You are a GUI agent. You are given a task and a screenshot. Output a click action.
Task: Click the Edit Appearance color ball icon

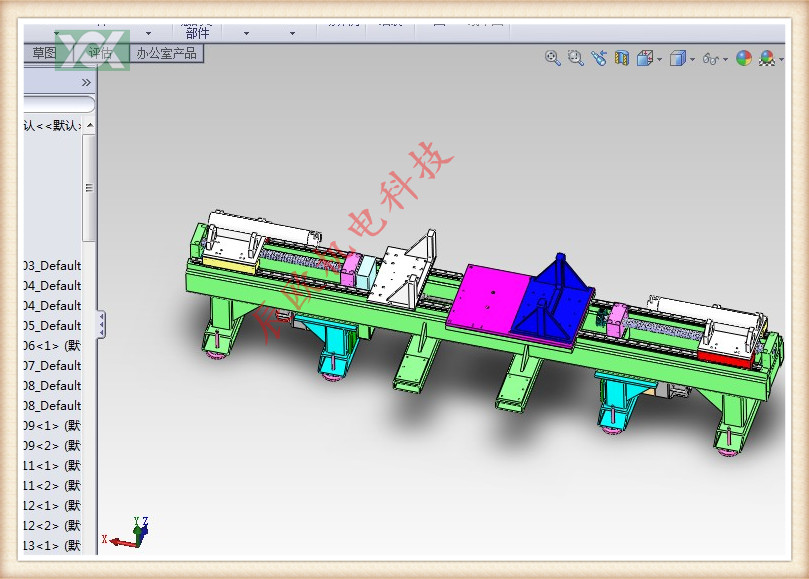[743, 58]
